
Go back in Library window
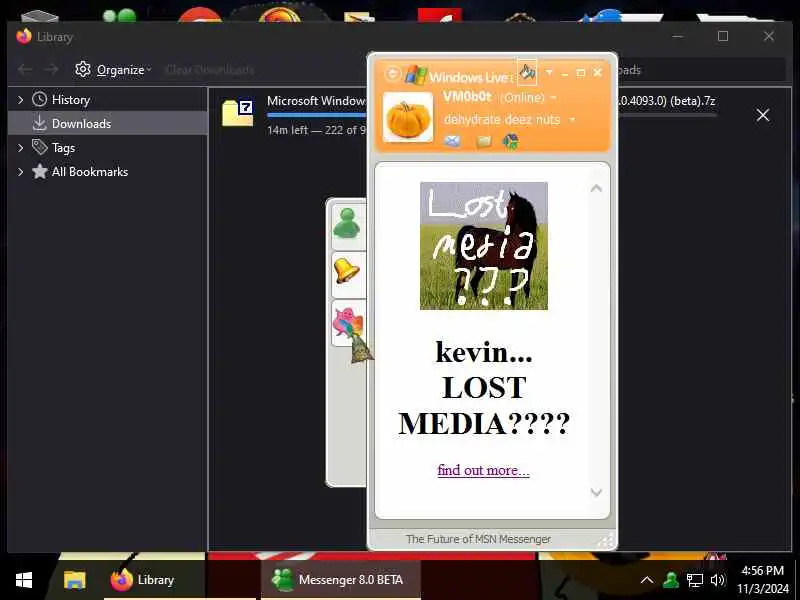[24, 69]
